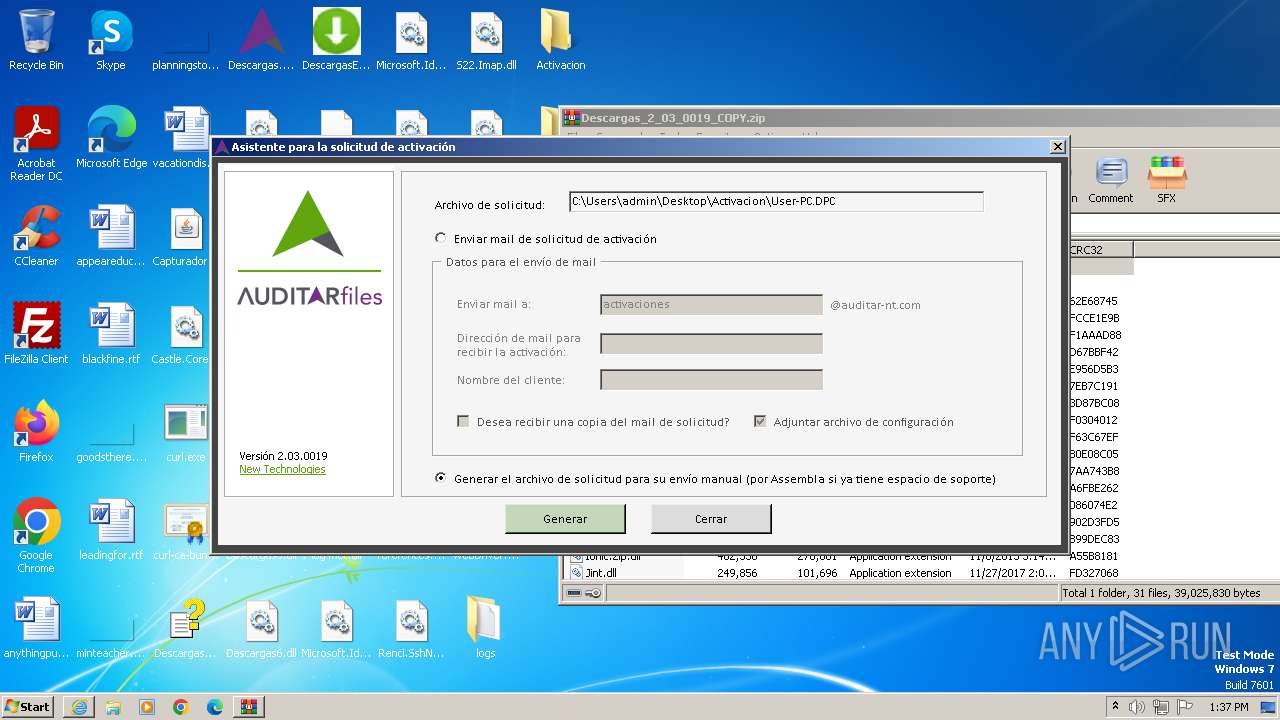Open Windows Explorer from taskbar
The height and width of the screenshot is (720, 1280).
(113, 707)
